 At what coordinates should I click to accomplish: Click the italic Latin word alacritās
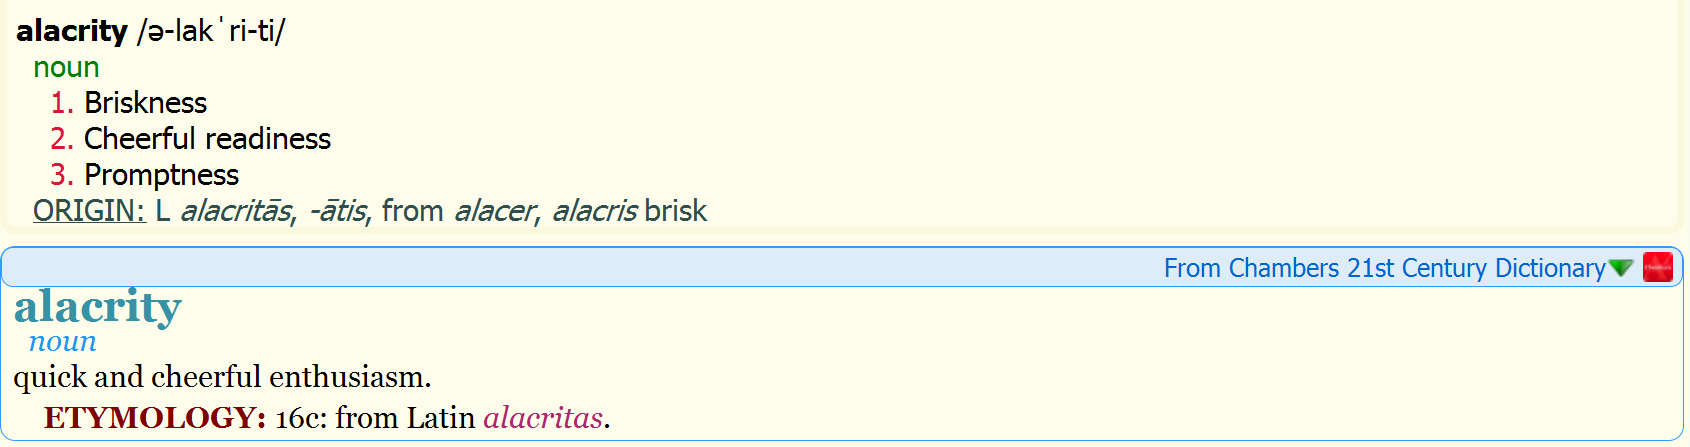tap(238, 211)
